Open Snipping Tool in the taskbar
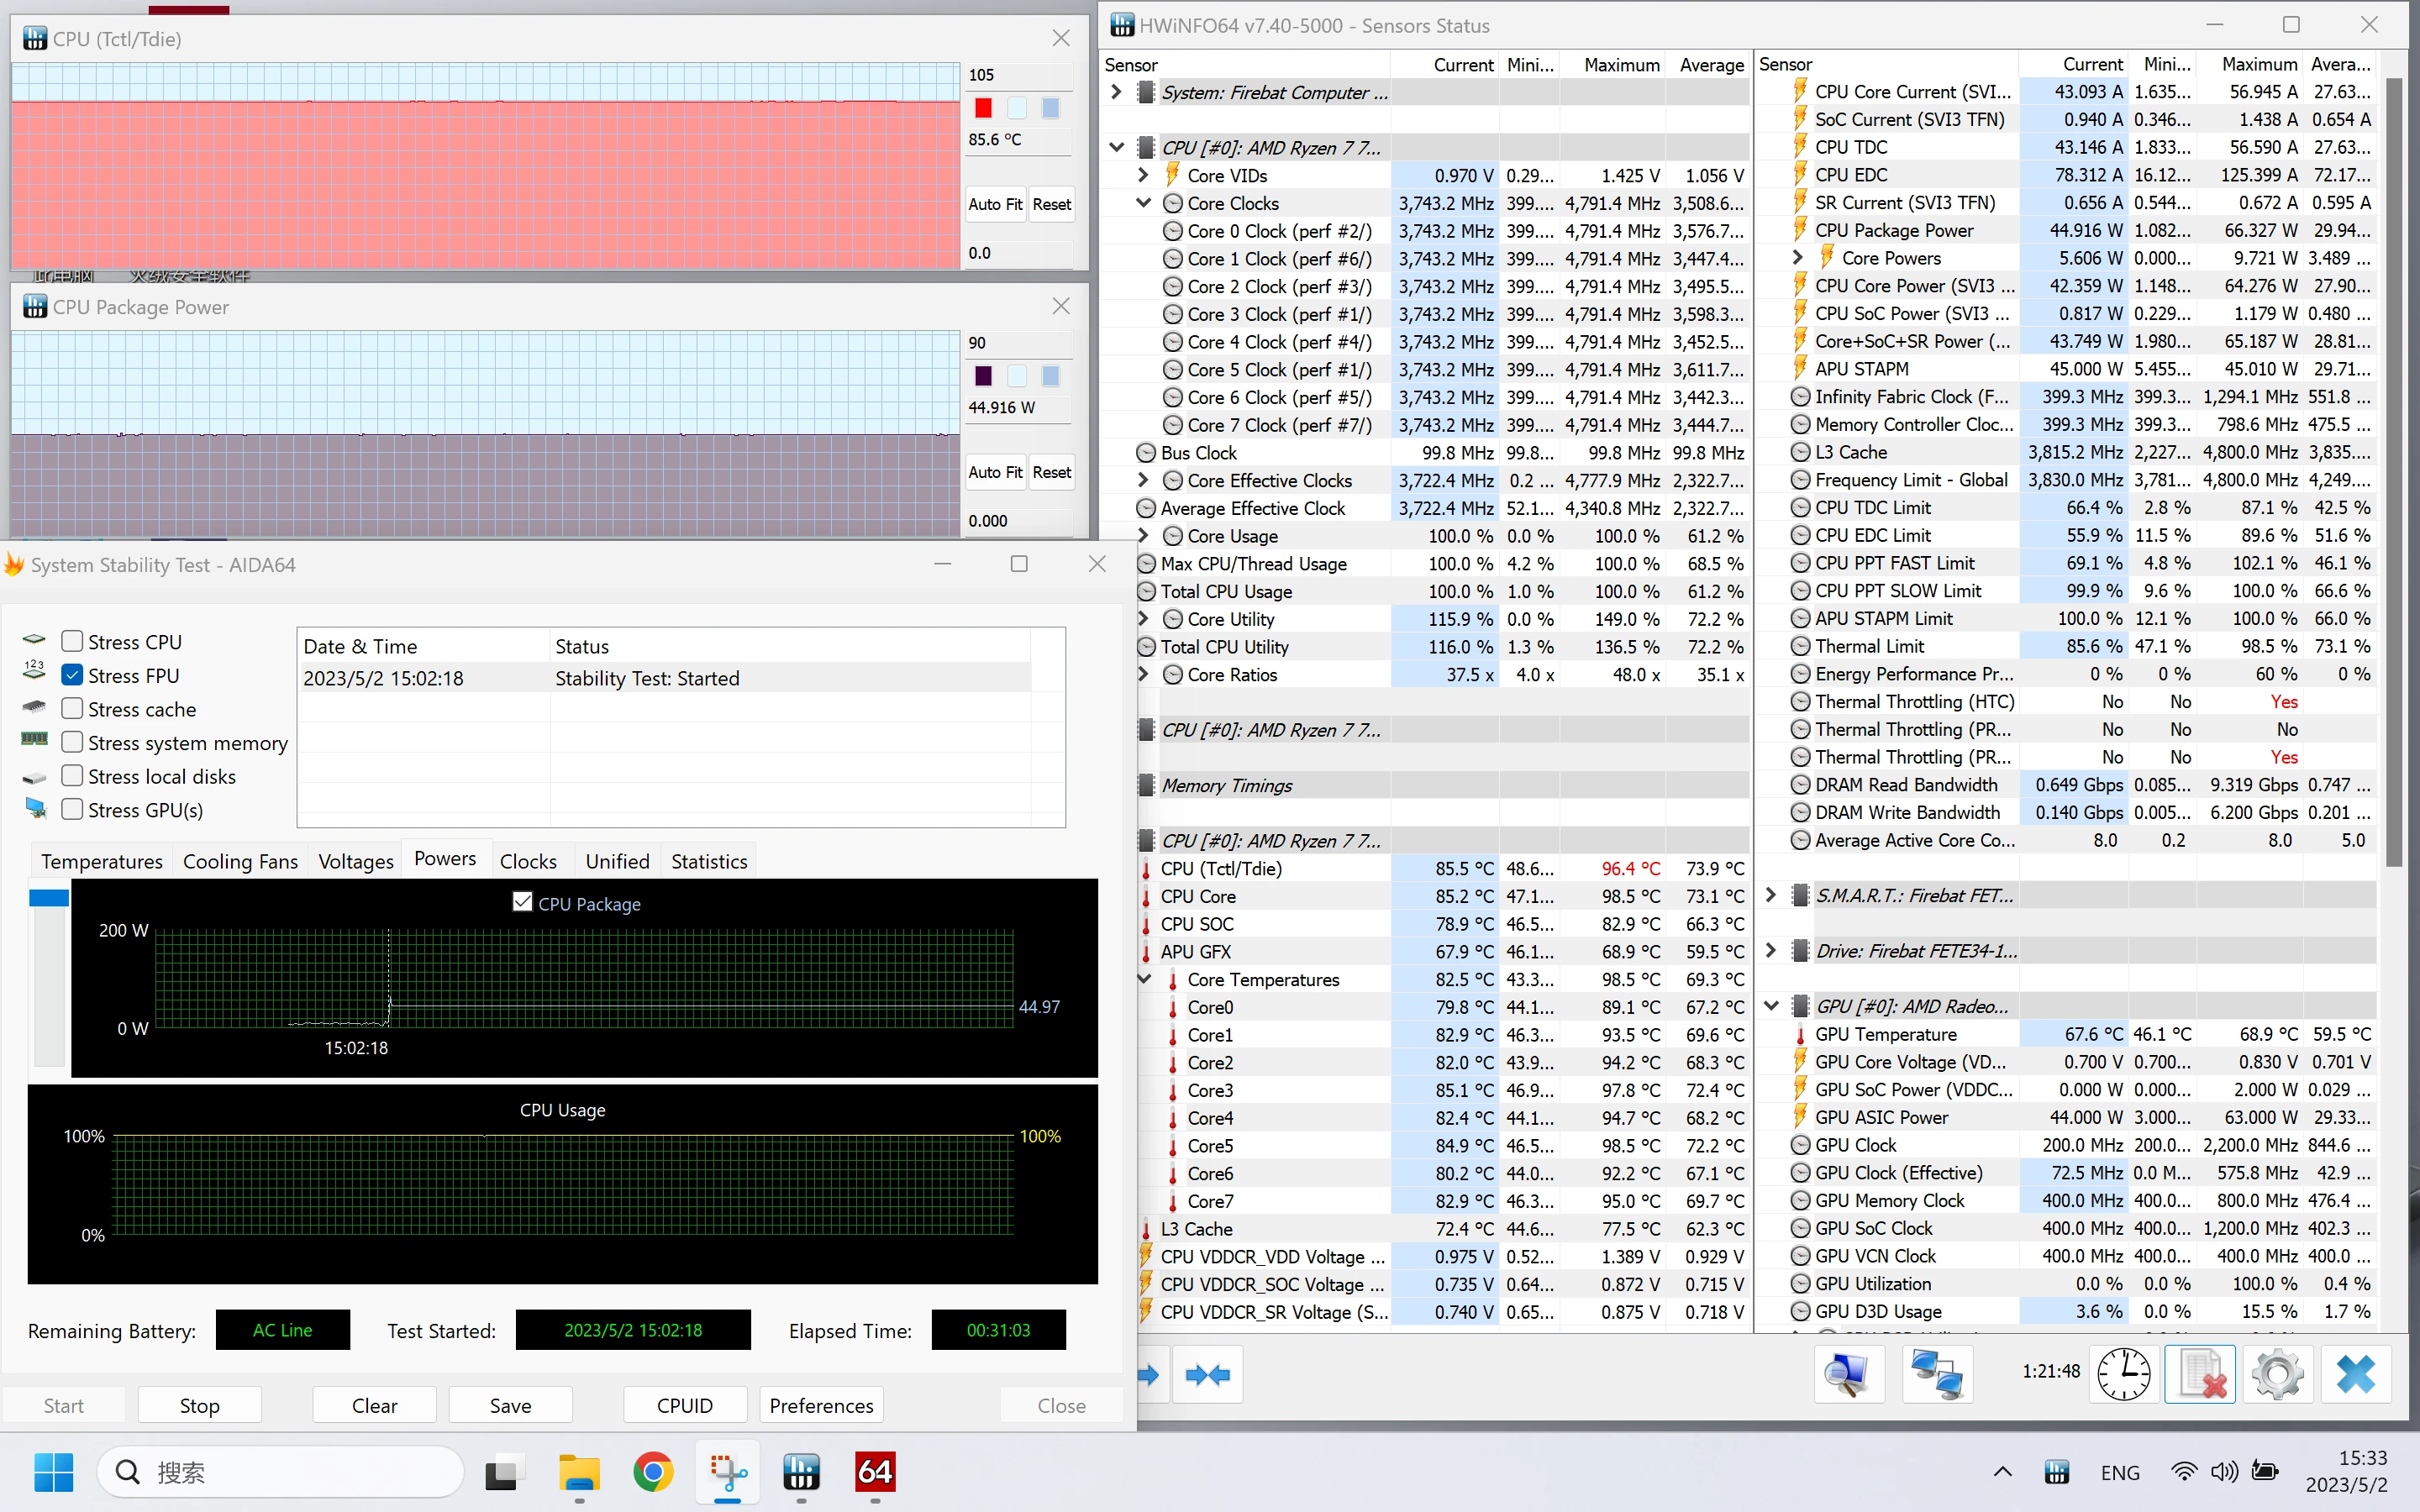Screen dimensions: 2420x1512 tap(728, 1472)
